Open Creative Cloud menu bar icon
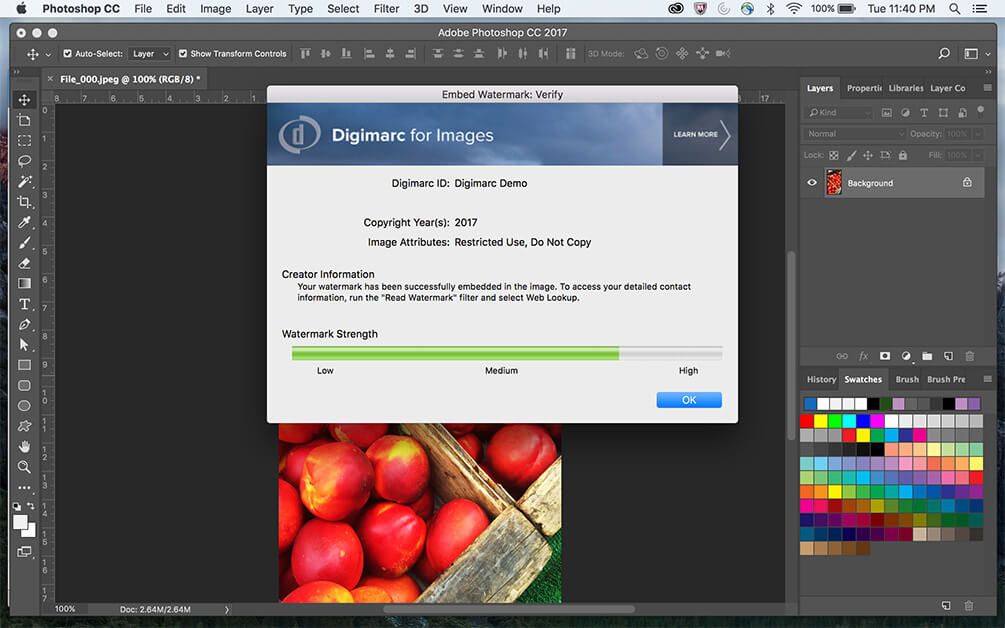Viewport: 1005px width, 628px height. coord(676,9)
